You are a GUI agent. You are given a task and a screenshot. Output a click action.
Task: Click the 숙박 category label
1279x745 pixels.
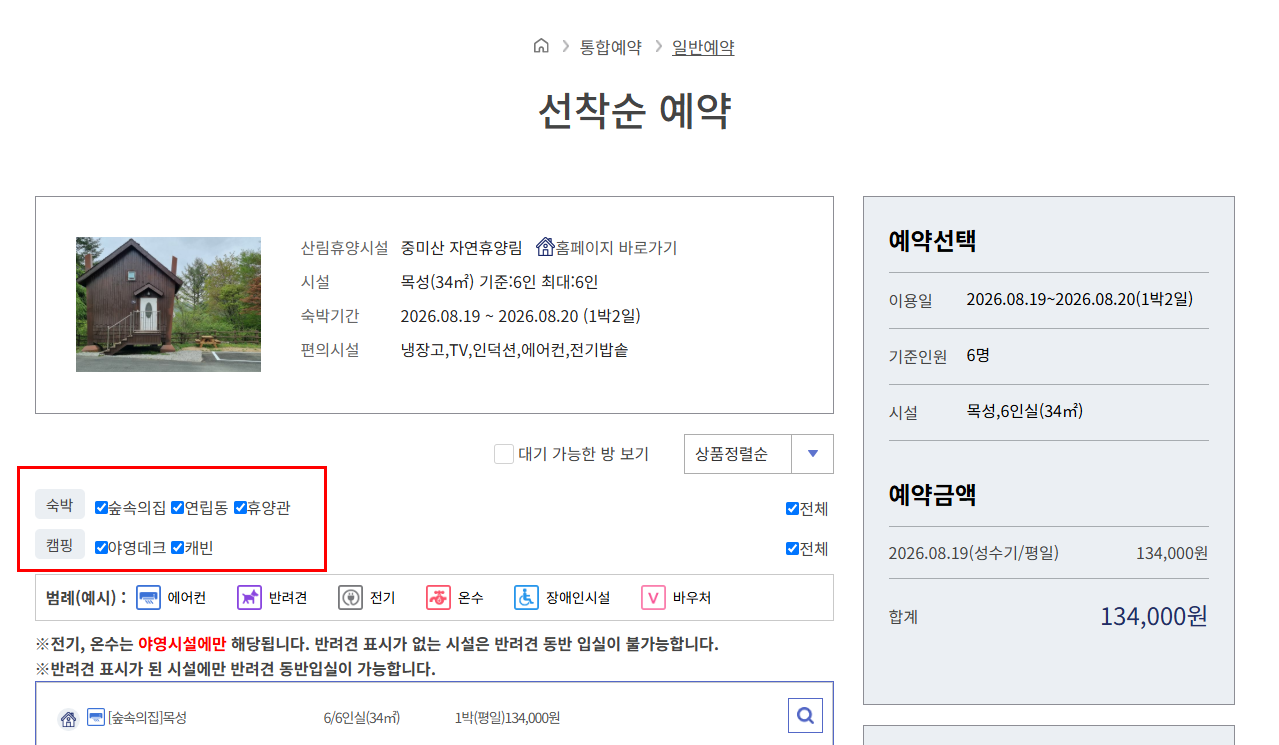60,505
